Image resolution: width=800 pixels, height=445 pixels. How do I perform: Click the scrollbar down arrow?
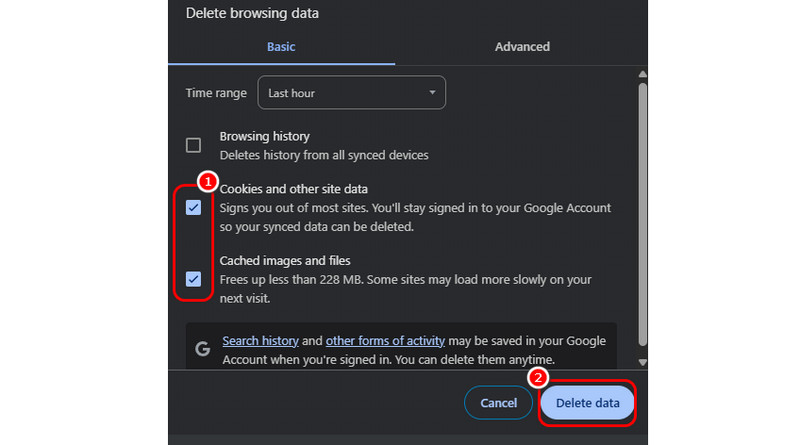coord(643,361)
